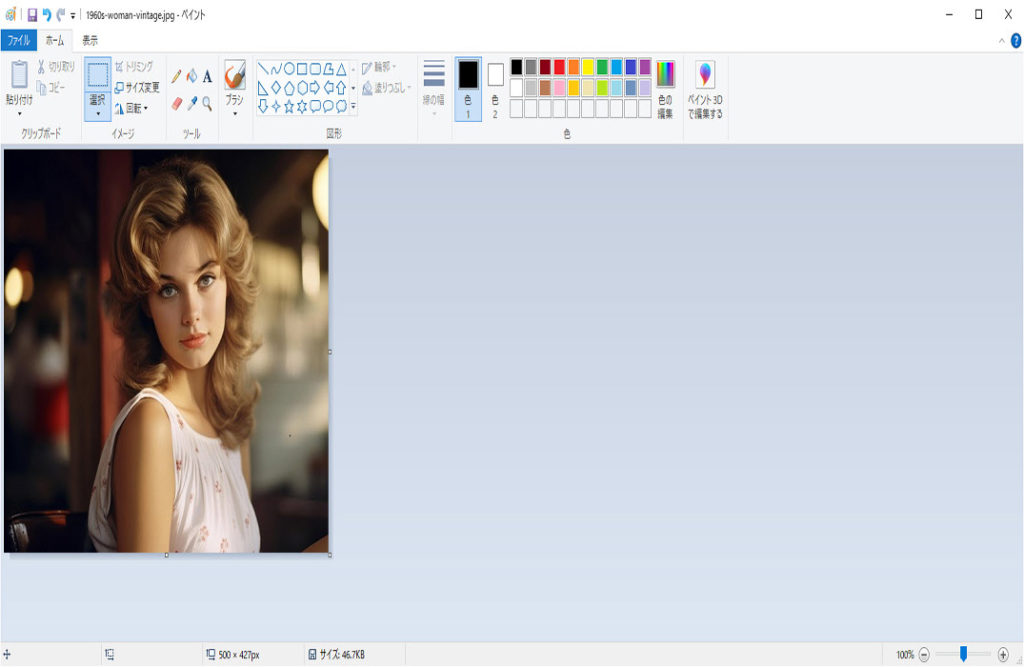Select the Magnifier tool
The image size is (1024, 667).
coord(207,103)
